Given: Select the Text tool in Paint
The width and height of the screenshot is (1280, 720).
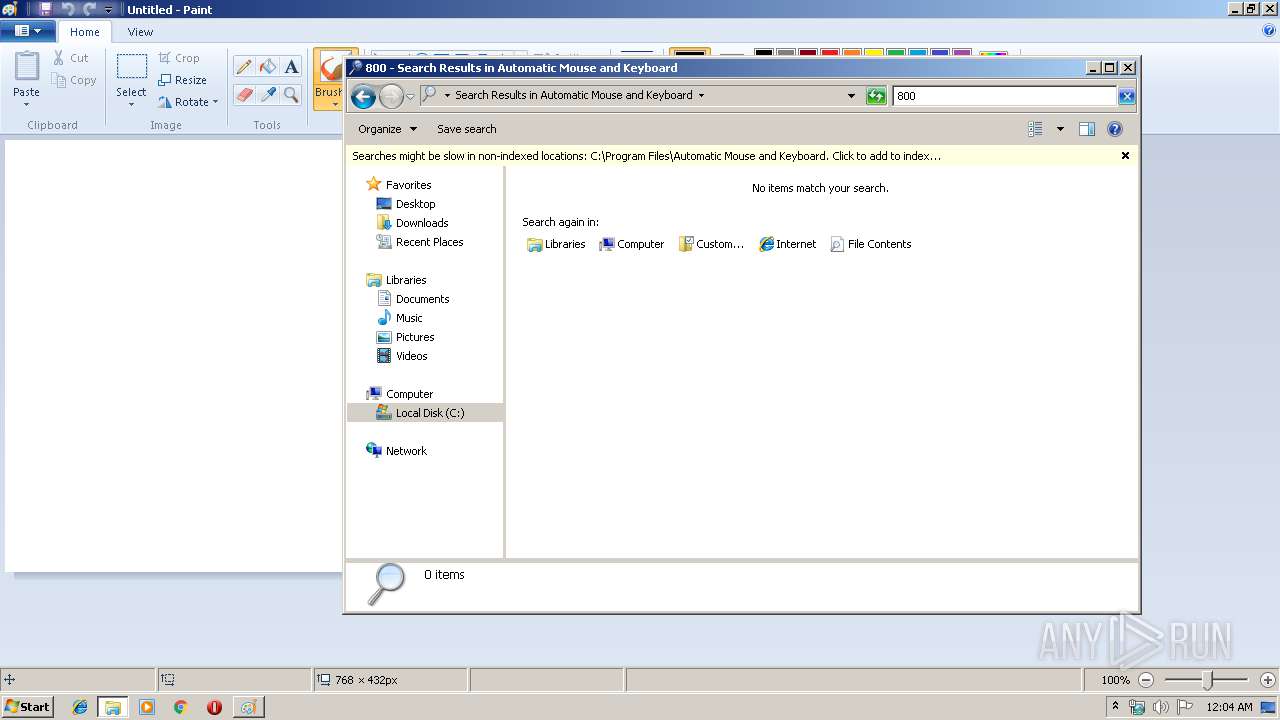Looking at the screenshot, I should pos(291,67).
